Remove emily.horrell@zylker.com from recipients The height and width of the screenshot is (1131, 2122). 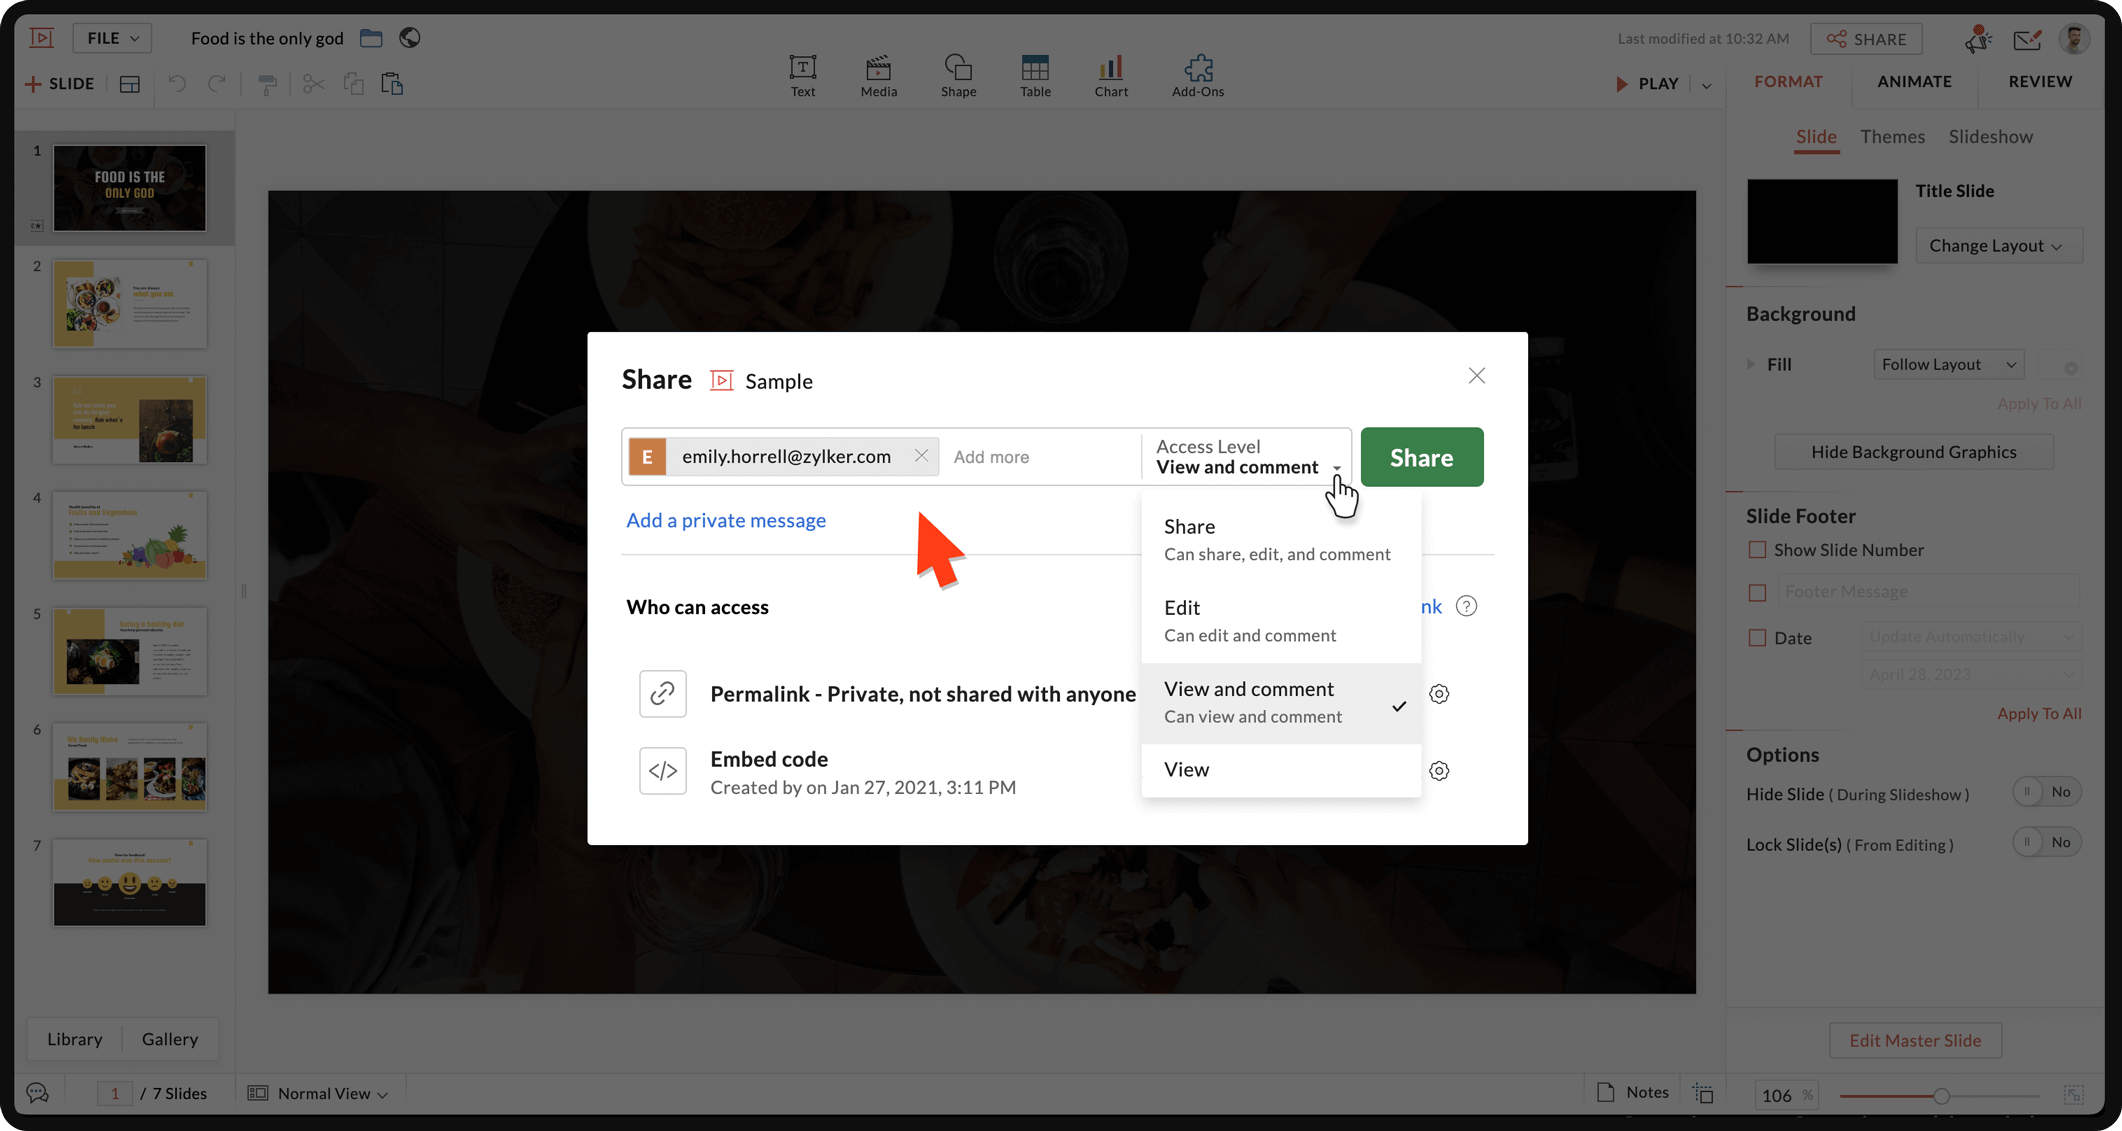pyautogui.click(x=921, y=456)
